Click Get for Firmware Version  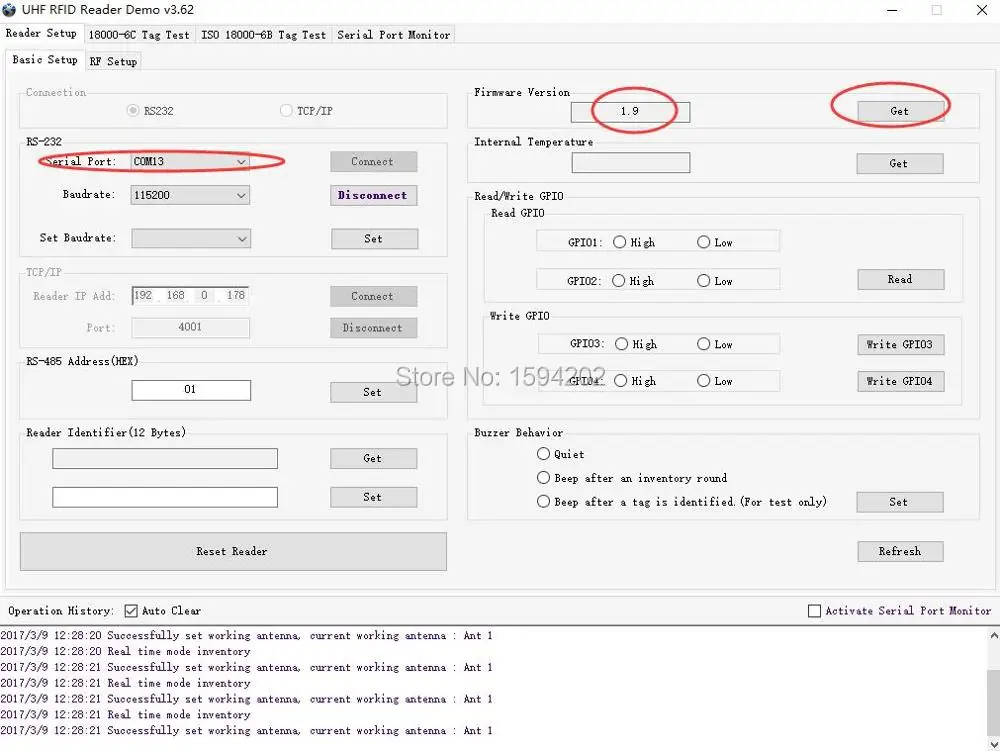[899, 111]
